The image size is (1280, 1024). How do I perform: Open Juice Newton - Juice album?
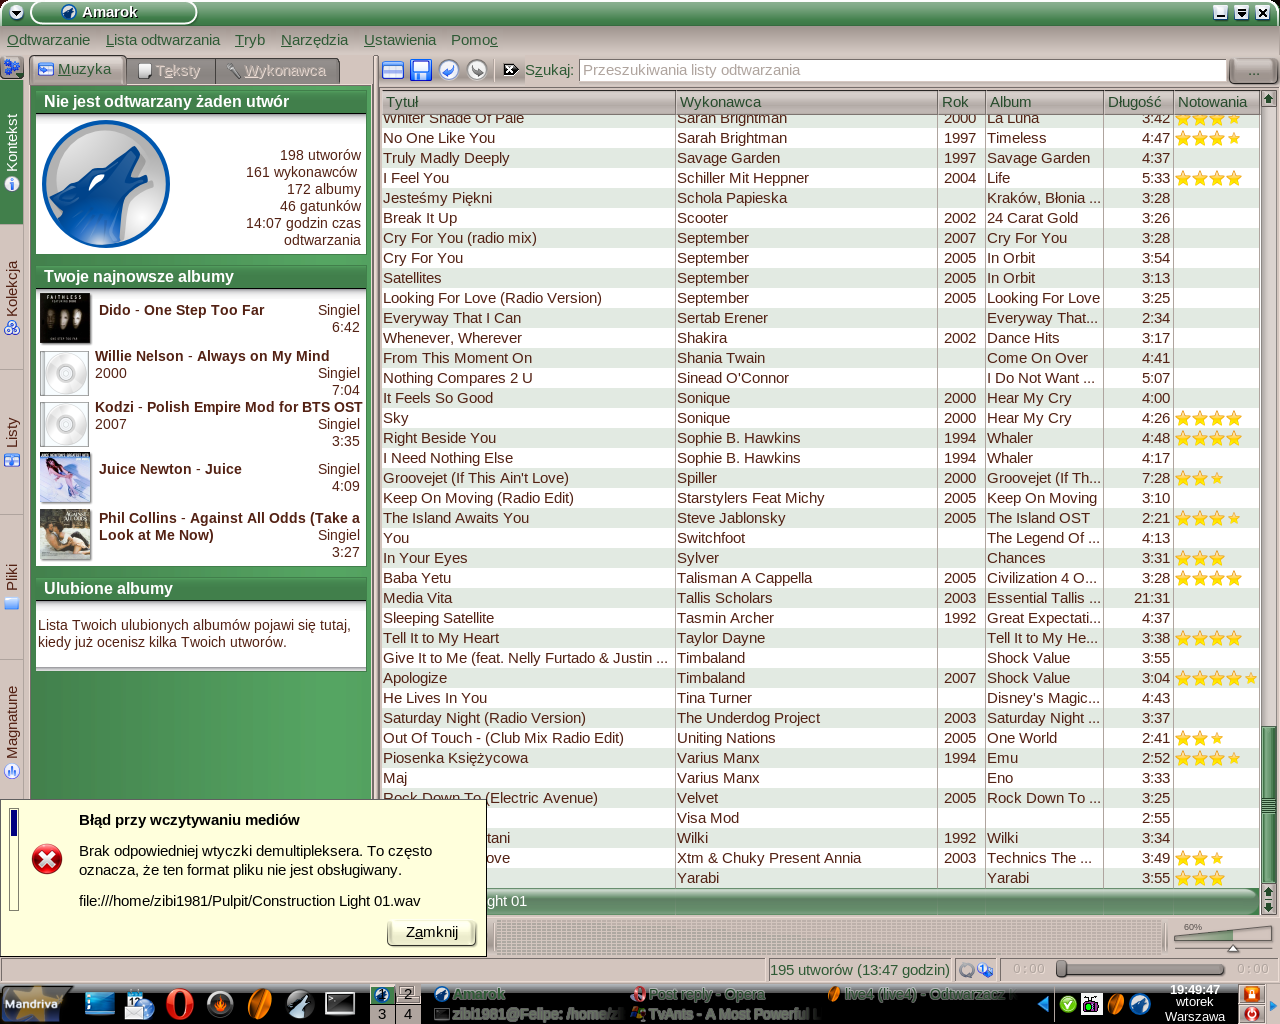click(170, 469)
